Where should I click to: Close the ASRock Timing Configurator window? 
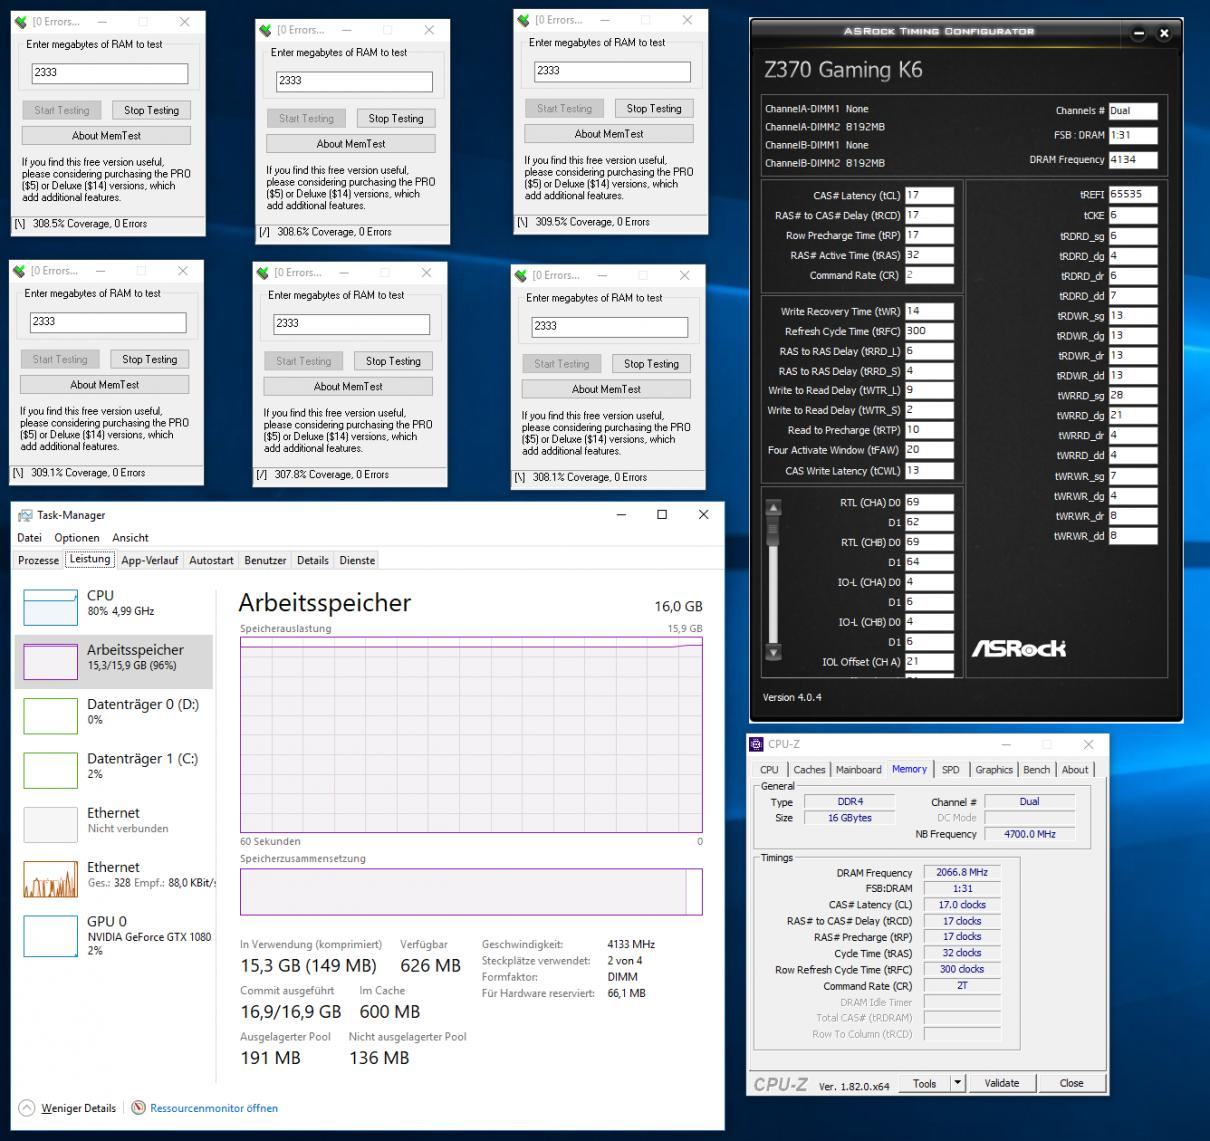pos(1164,33)
